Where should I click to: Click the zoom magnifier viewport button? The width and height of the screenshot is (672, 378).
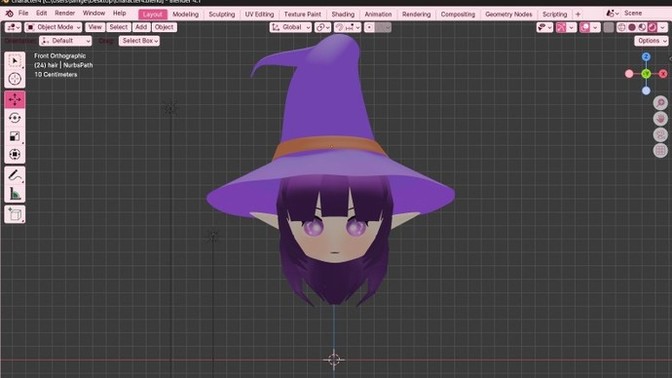point(660,102)
